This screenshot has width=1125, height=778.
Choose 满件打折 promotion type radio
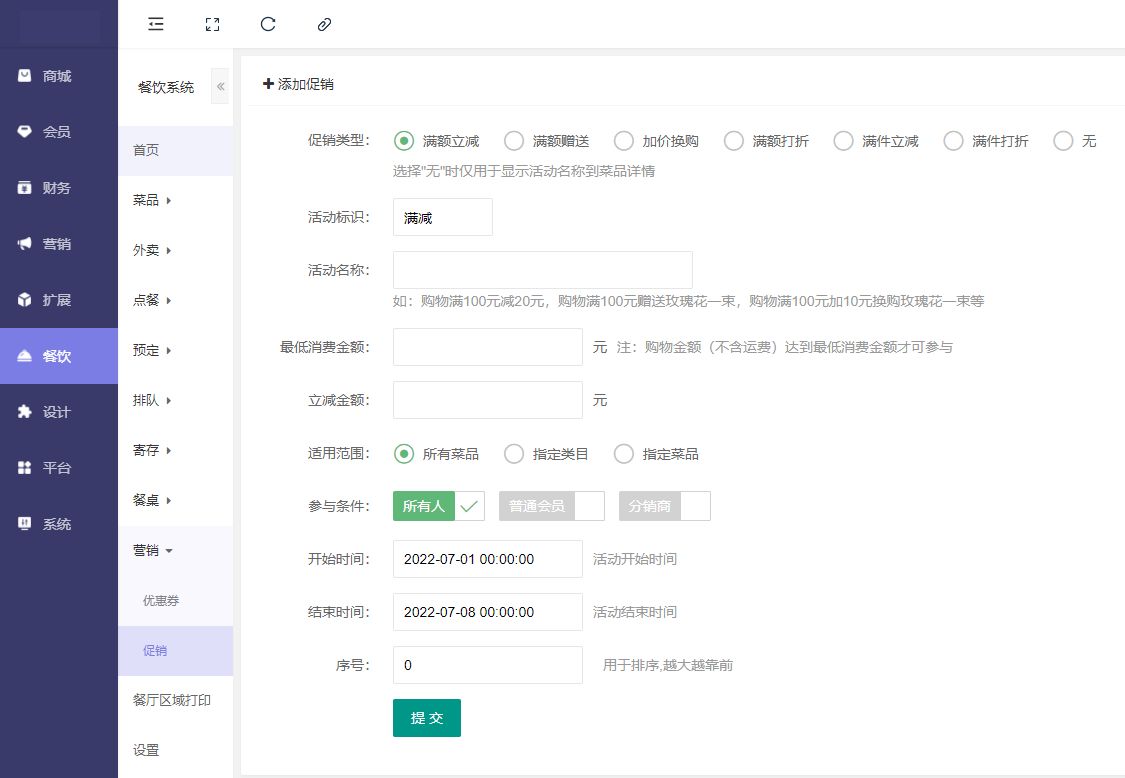click(954, 141)
